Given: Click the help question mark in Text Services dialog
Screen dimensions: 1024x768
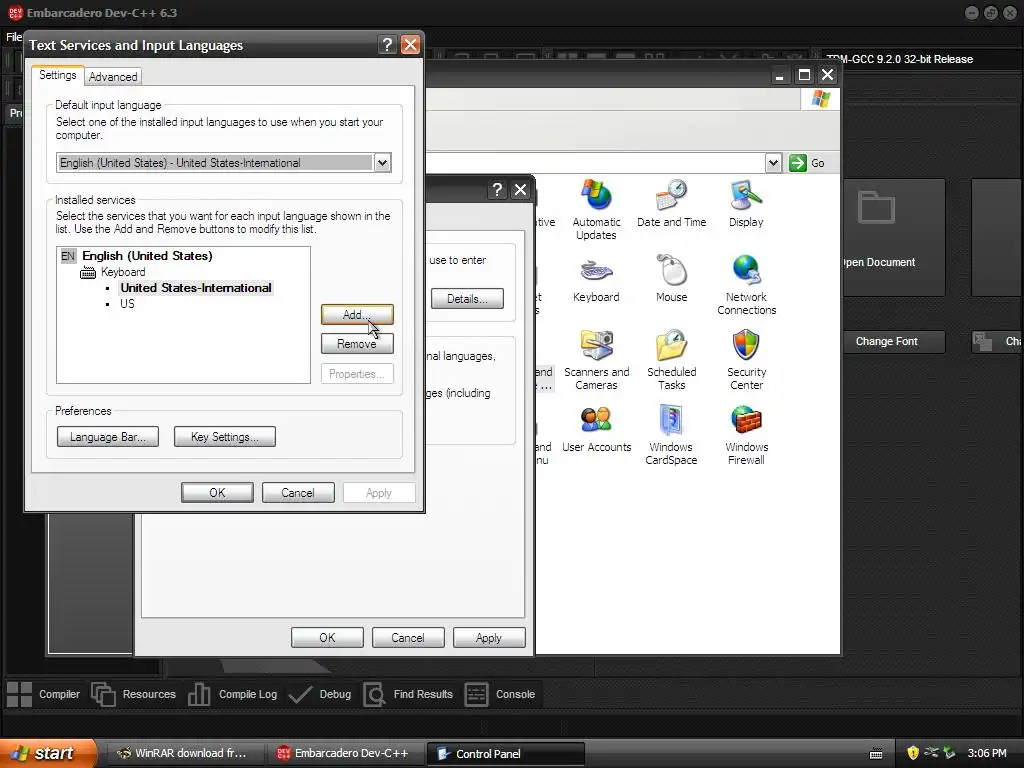Looking at the screenshot, I should [387, 44].
